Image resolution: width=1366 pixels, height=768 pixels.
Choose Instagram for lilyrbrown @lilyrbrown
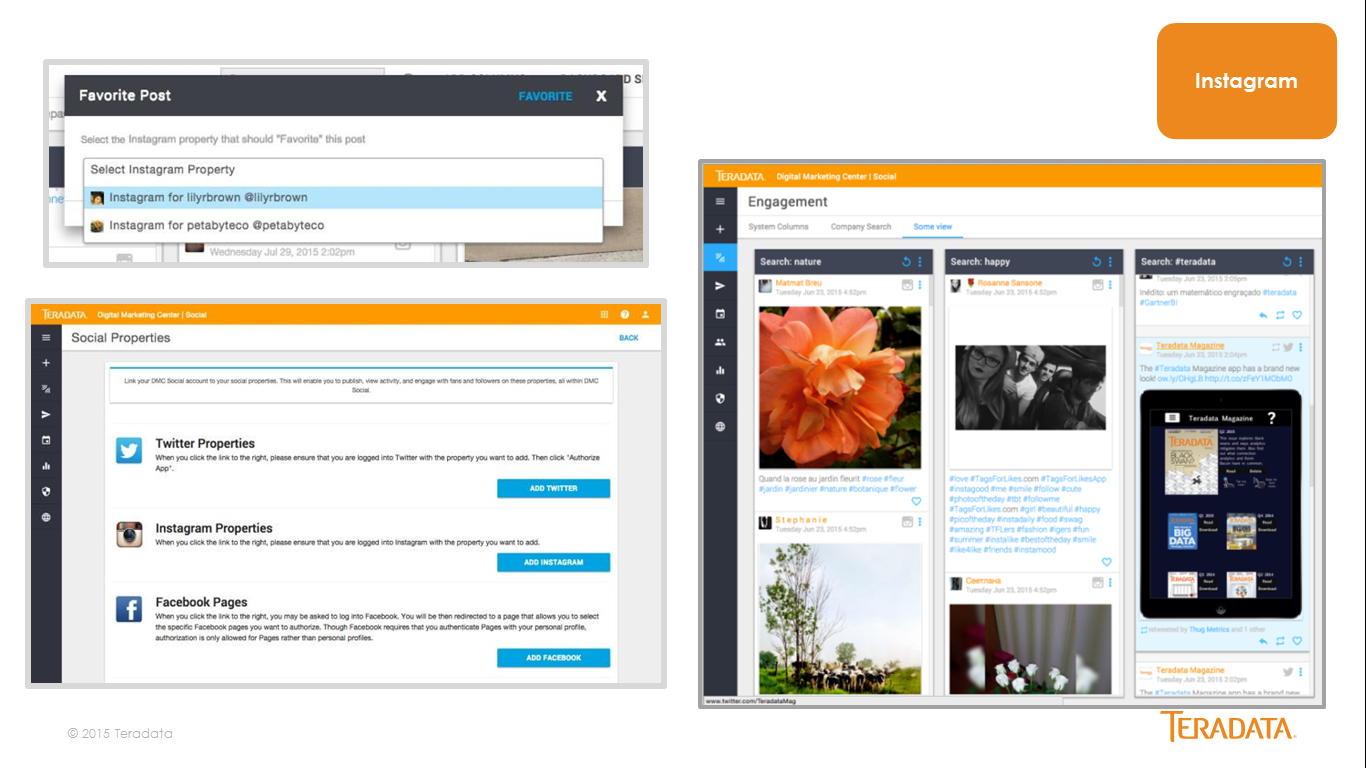(x=343, y=198)
